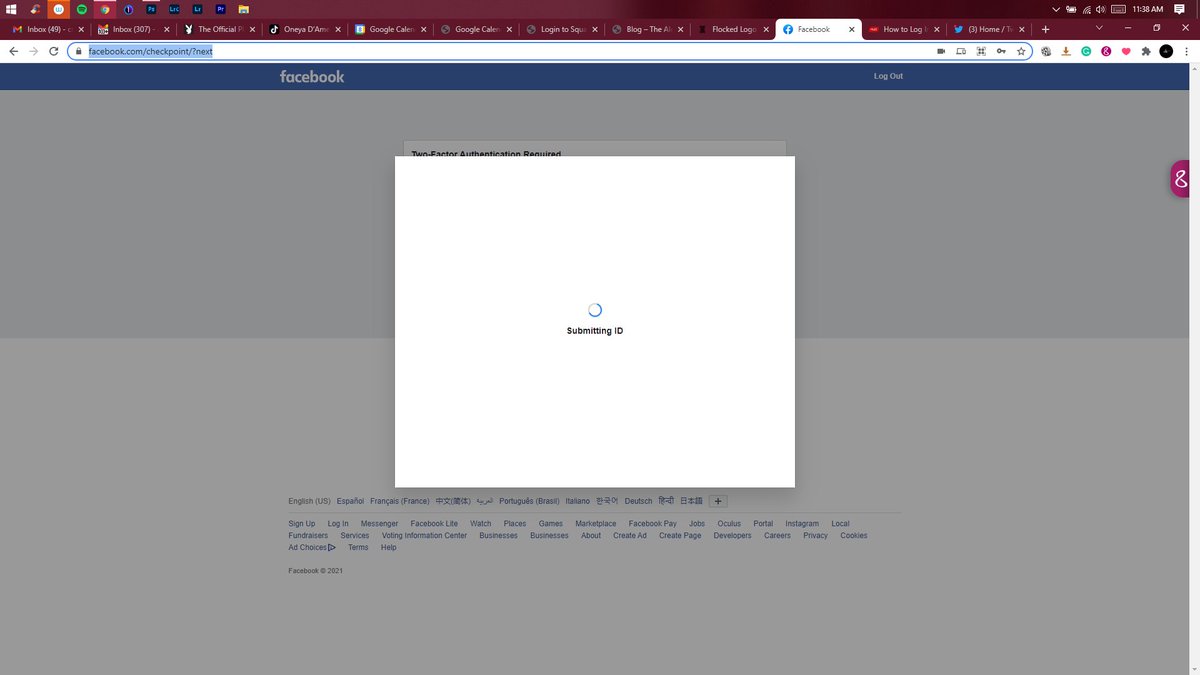The image size is (1200, 675).
Task: Click the camera icon in the address bar
Action: pos(941,51)
